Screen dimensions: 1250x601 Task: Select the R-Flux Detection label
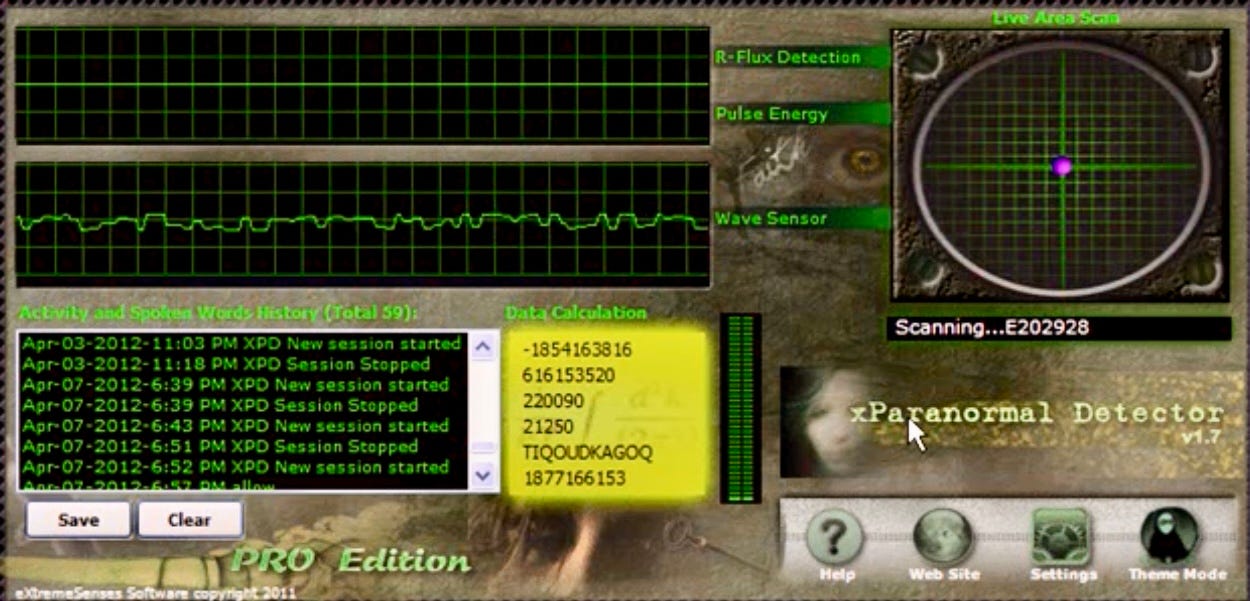(788, 57)
